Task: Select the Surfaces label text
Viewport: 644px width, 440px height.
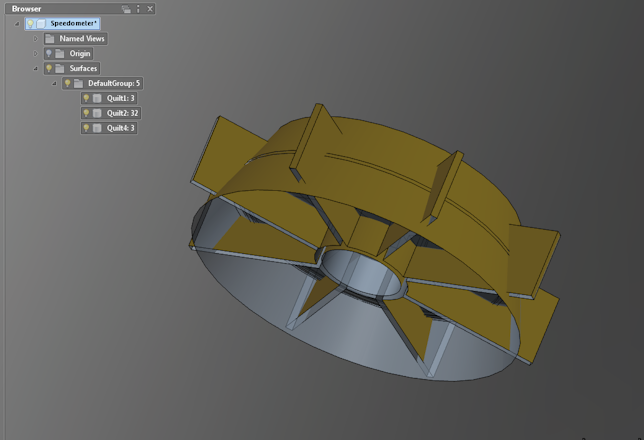Action: pyautogui.click(x=83, y=68)
